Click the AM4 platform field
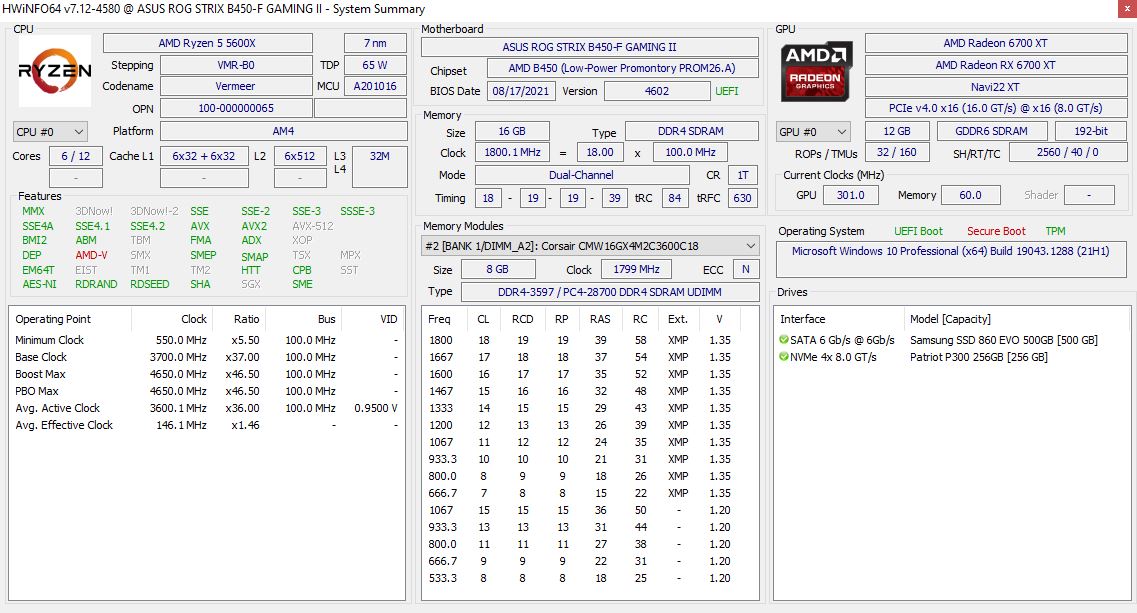Screen dimensions: 1137x613 point(284,131)
